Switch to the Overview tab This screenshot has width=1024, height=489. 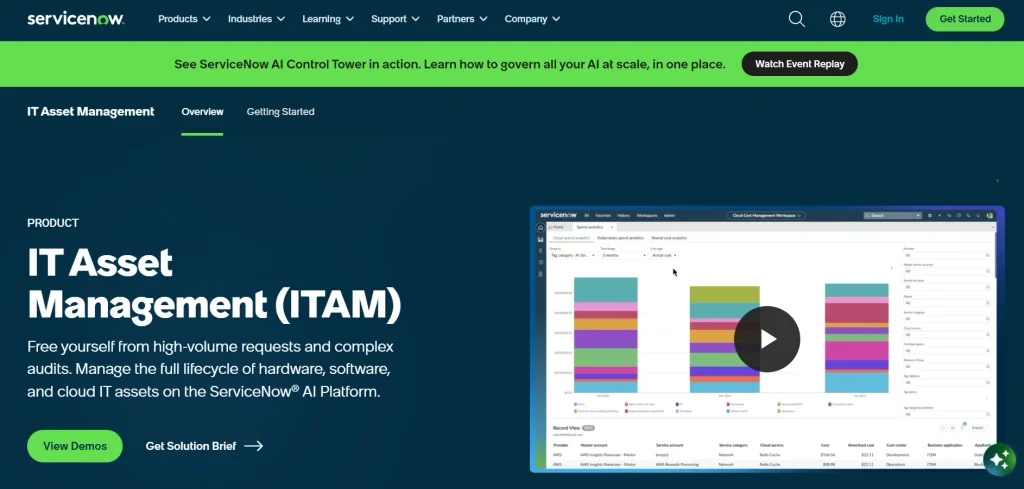point(202,112)
